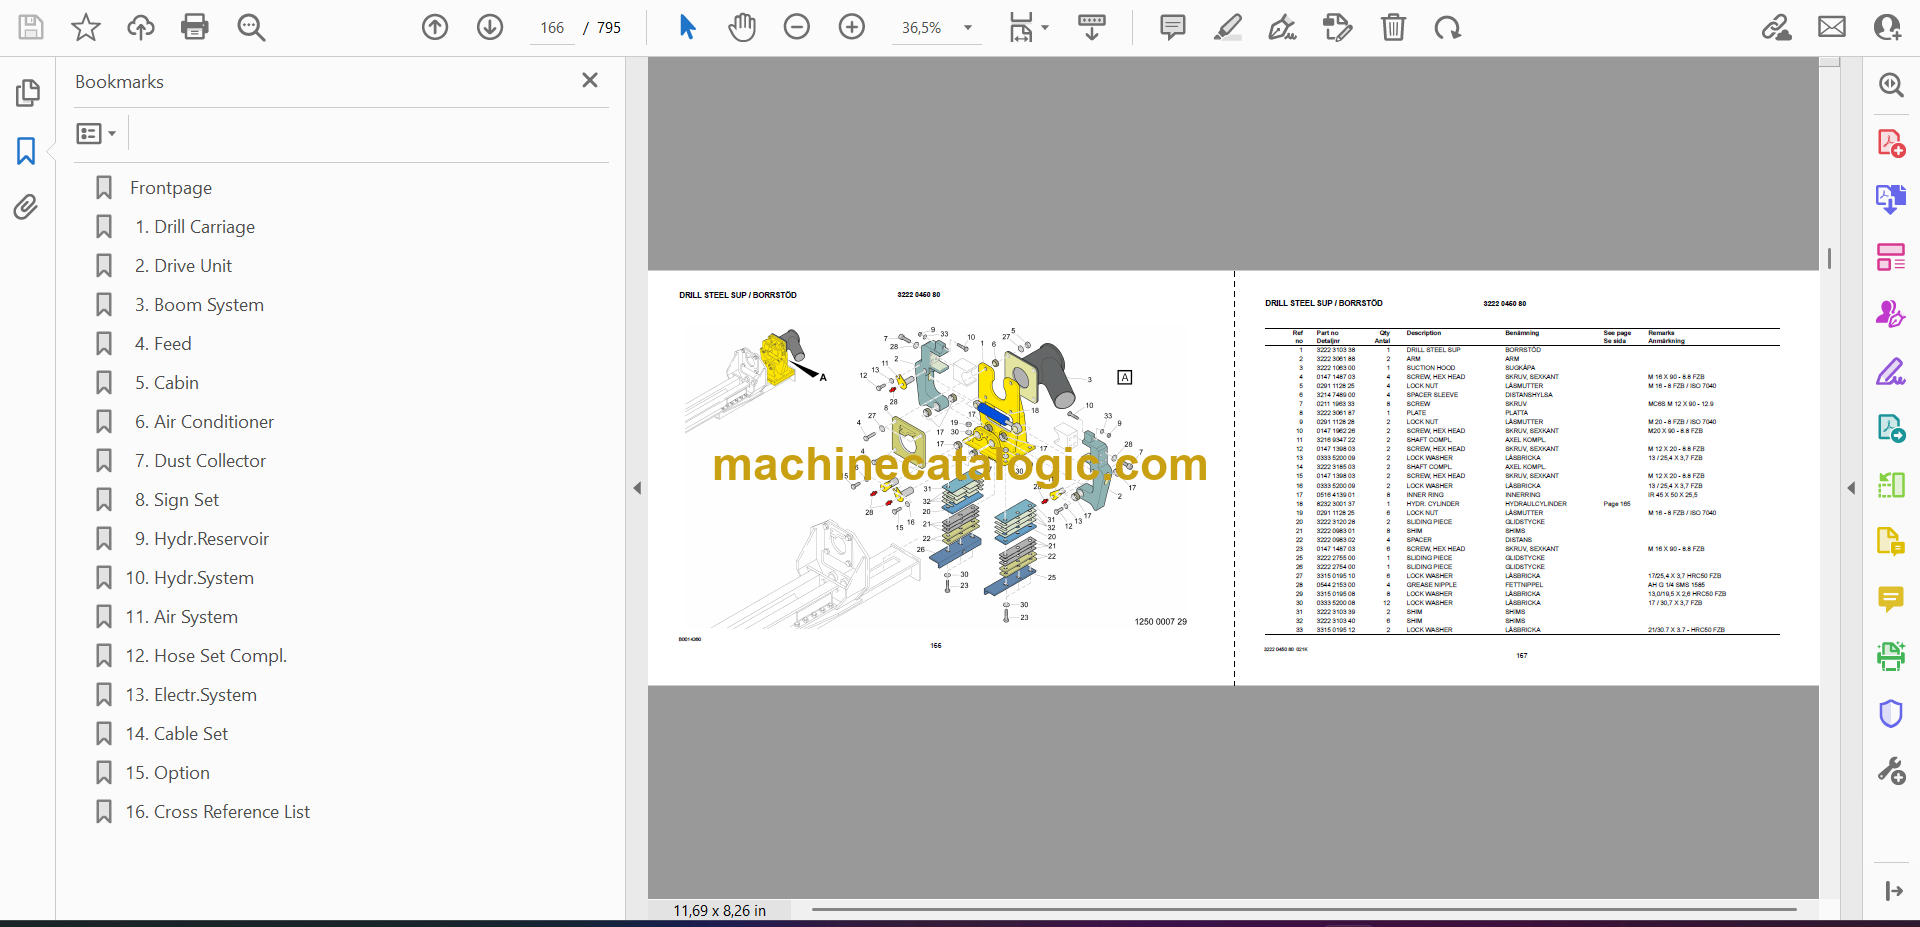Toggle the bookmarks panel icon
Viewport: 1920px width, 927px height.
point(26,151)
